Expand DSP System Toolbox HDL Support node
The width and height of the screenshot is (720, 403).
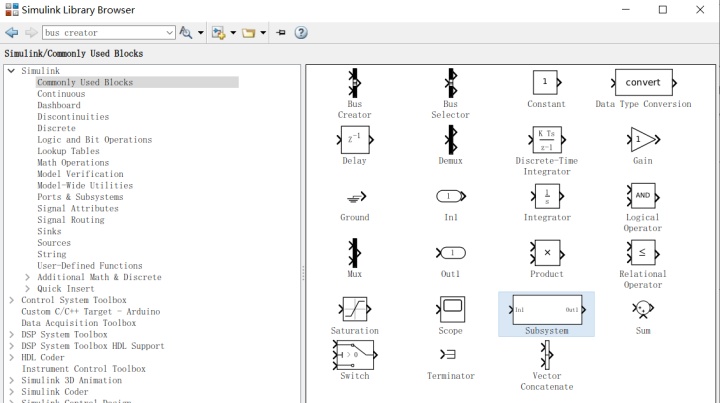[11, 346]
